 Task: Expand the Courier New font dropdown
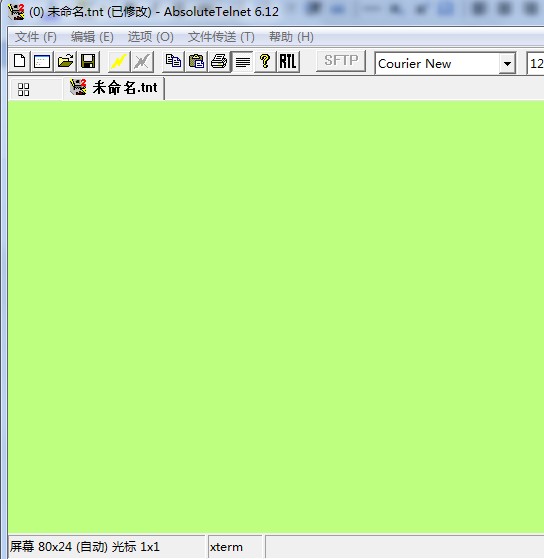[x=507, y=64]
